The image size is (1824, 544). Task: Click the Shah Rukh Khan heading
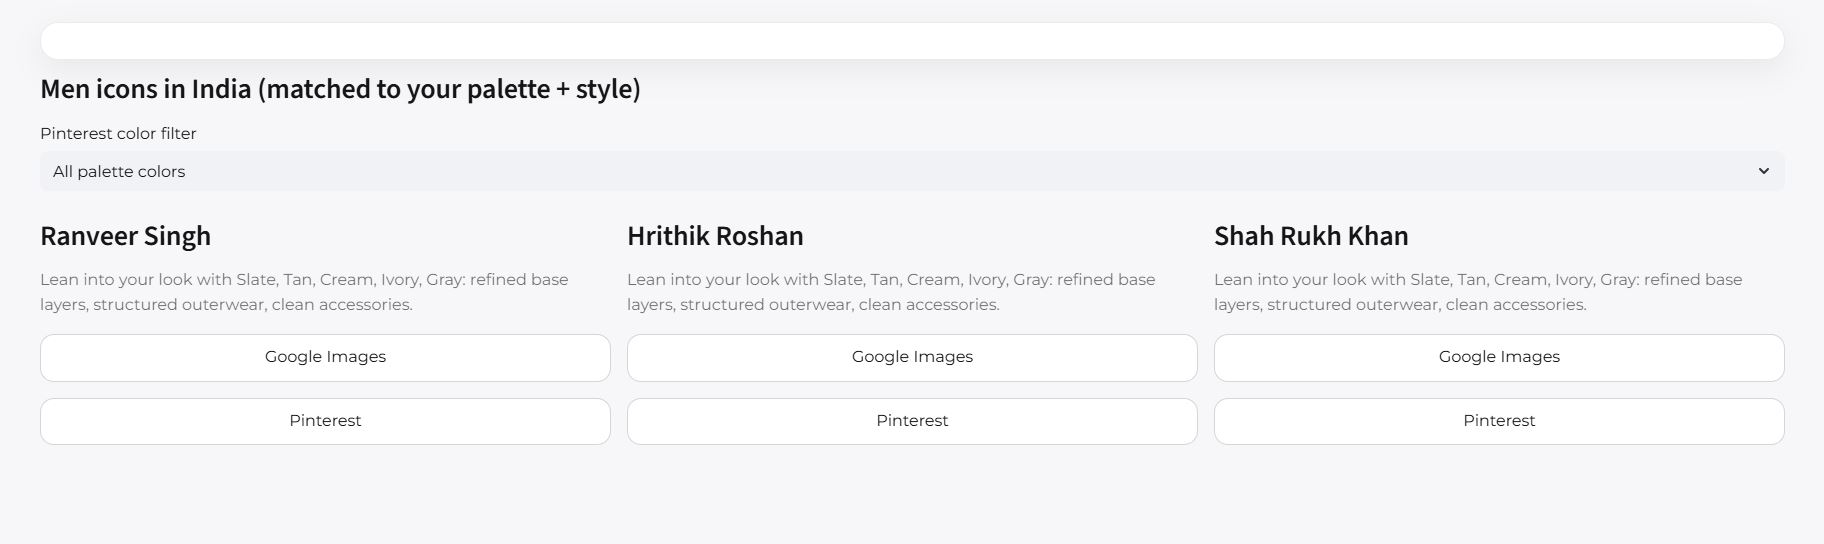(x=1311, y=236)
